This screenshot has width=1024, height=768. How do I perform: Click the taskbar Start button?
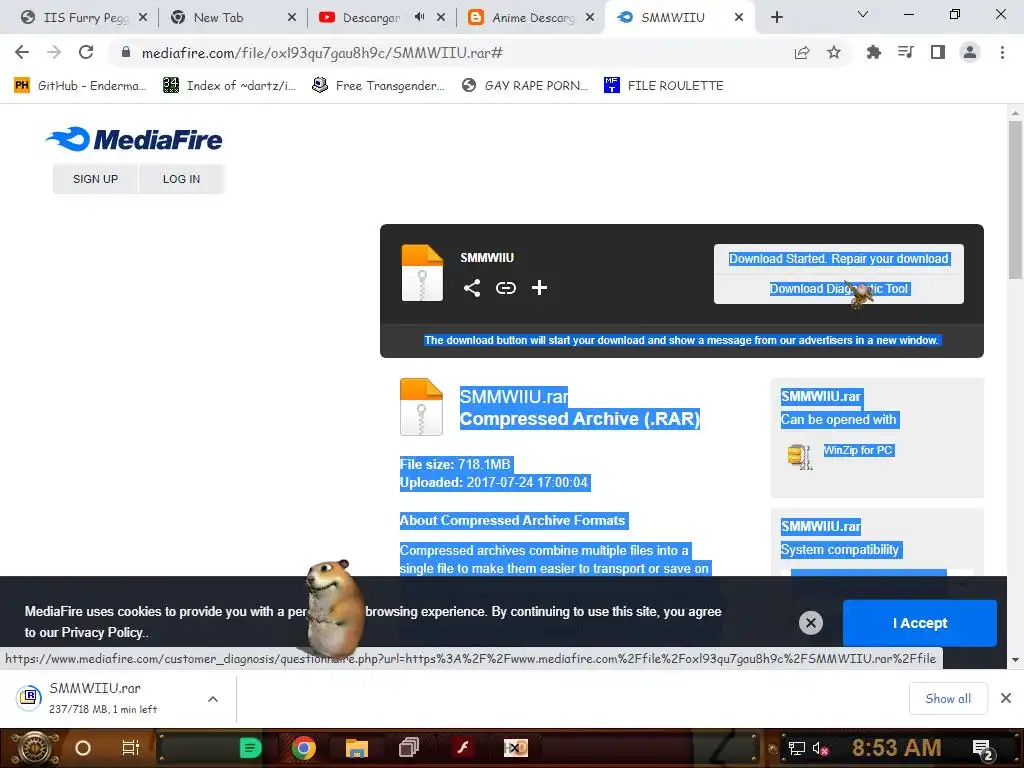coord(34,748)
